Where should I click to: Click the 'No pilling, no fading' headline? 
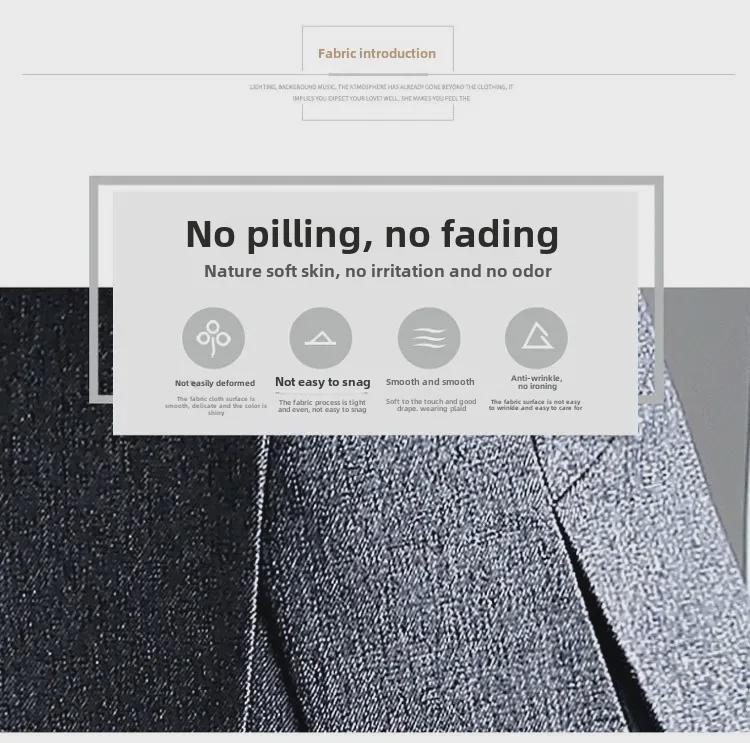(x=372, y=234)
